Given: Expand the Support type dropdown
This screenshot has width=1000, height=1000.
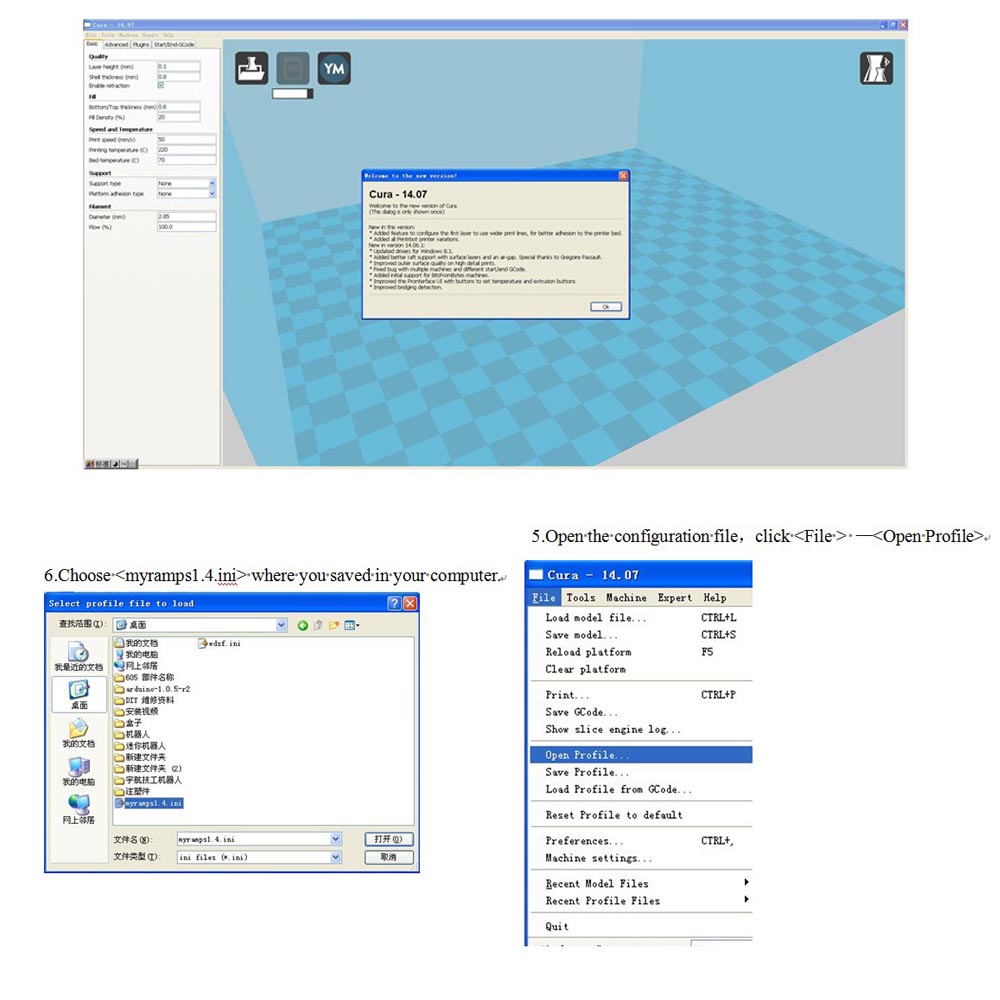Looking at the screenshot, I should 212,184.
